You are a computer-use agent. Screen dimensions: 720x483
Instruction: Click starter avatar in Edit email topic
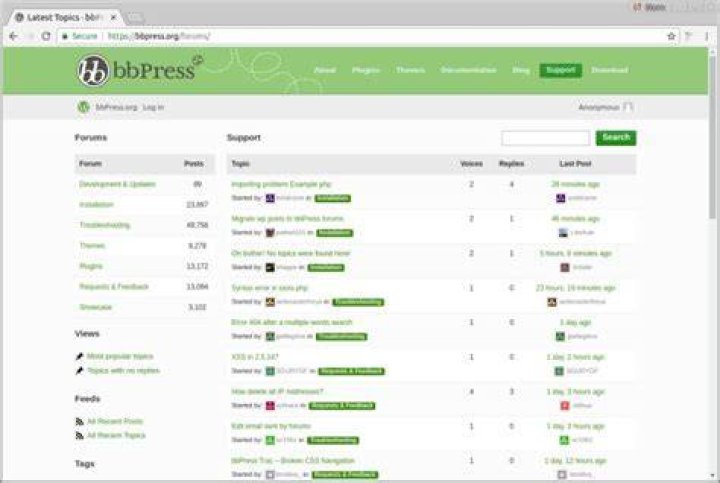coord(270,440)
